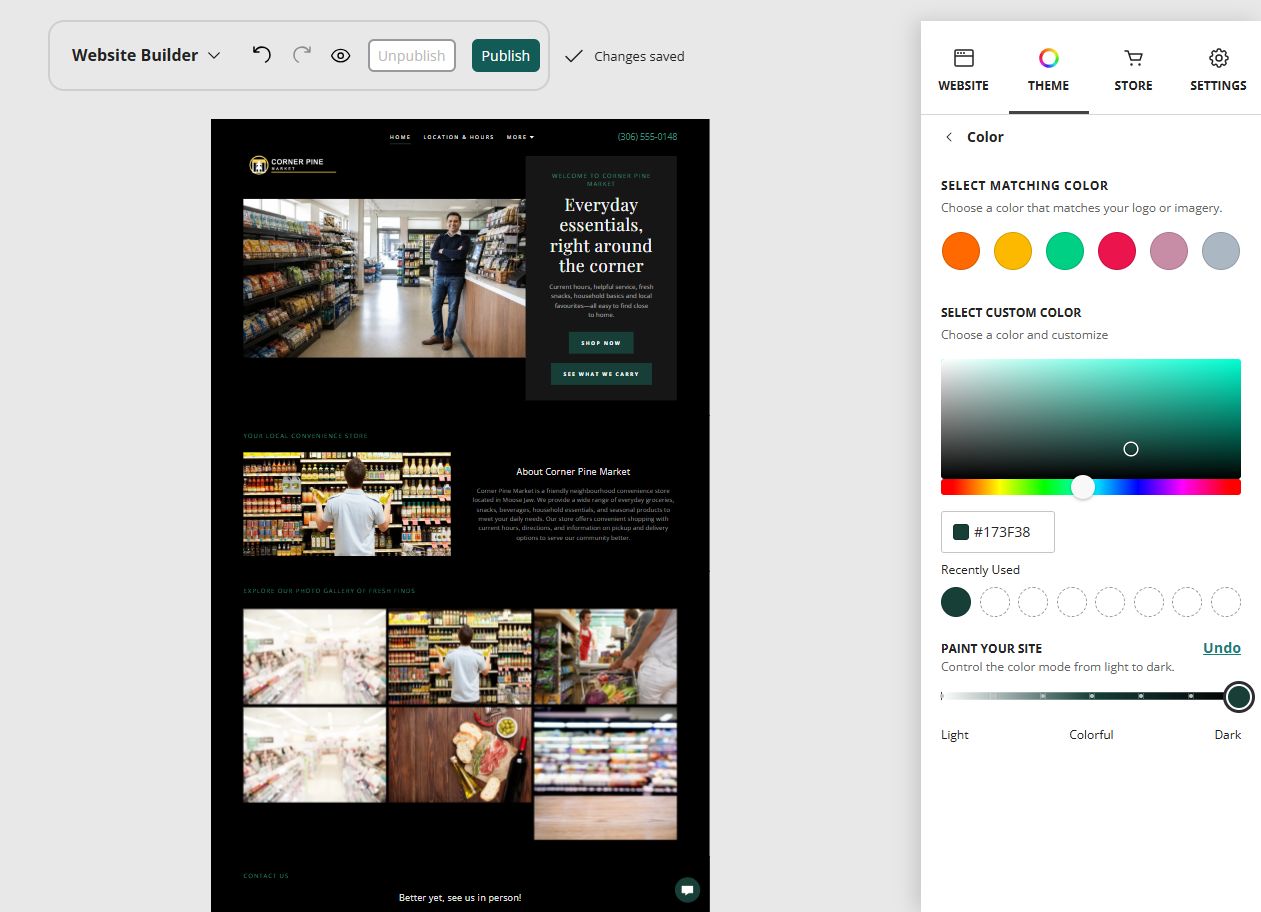Click 'Better yet, see us in person!' text
Screen dimensions: 1261x912
click(460, 897)
